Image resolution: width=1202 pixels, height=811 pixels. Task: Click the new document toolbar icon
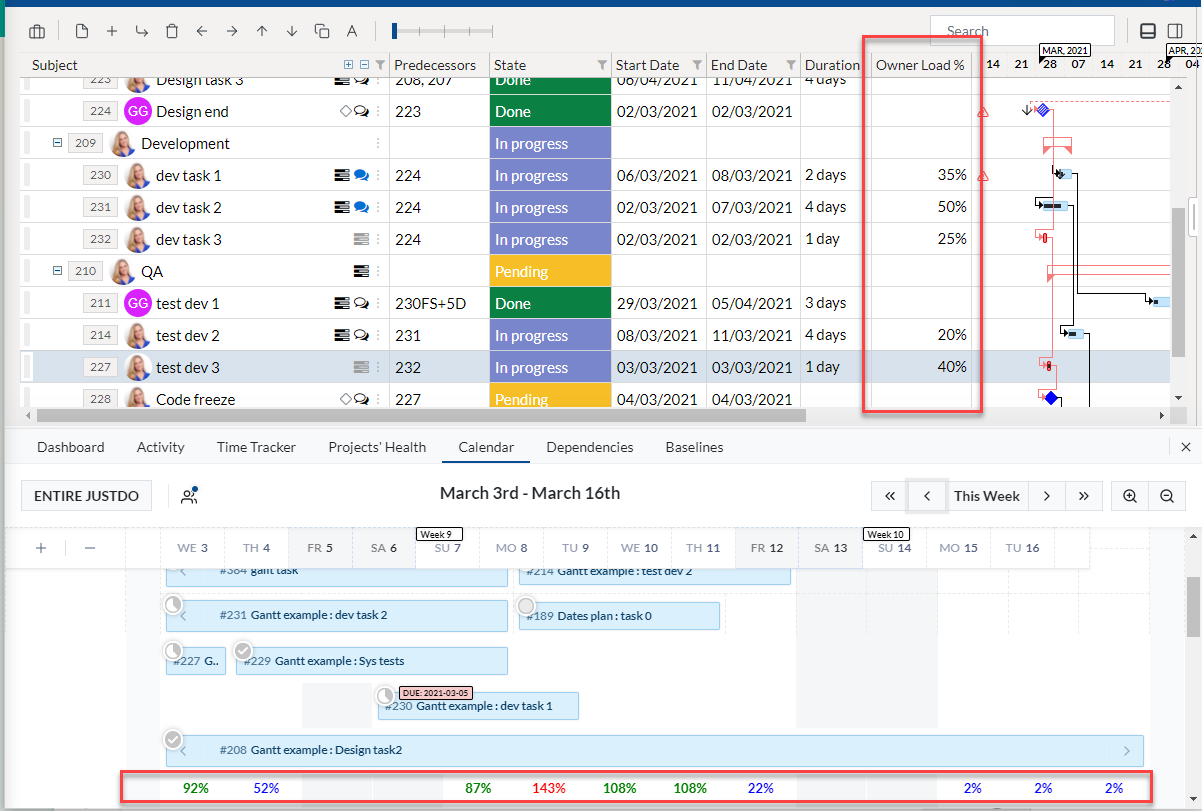[x=81, y=31]
